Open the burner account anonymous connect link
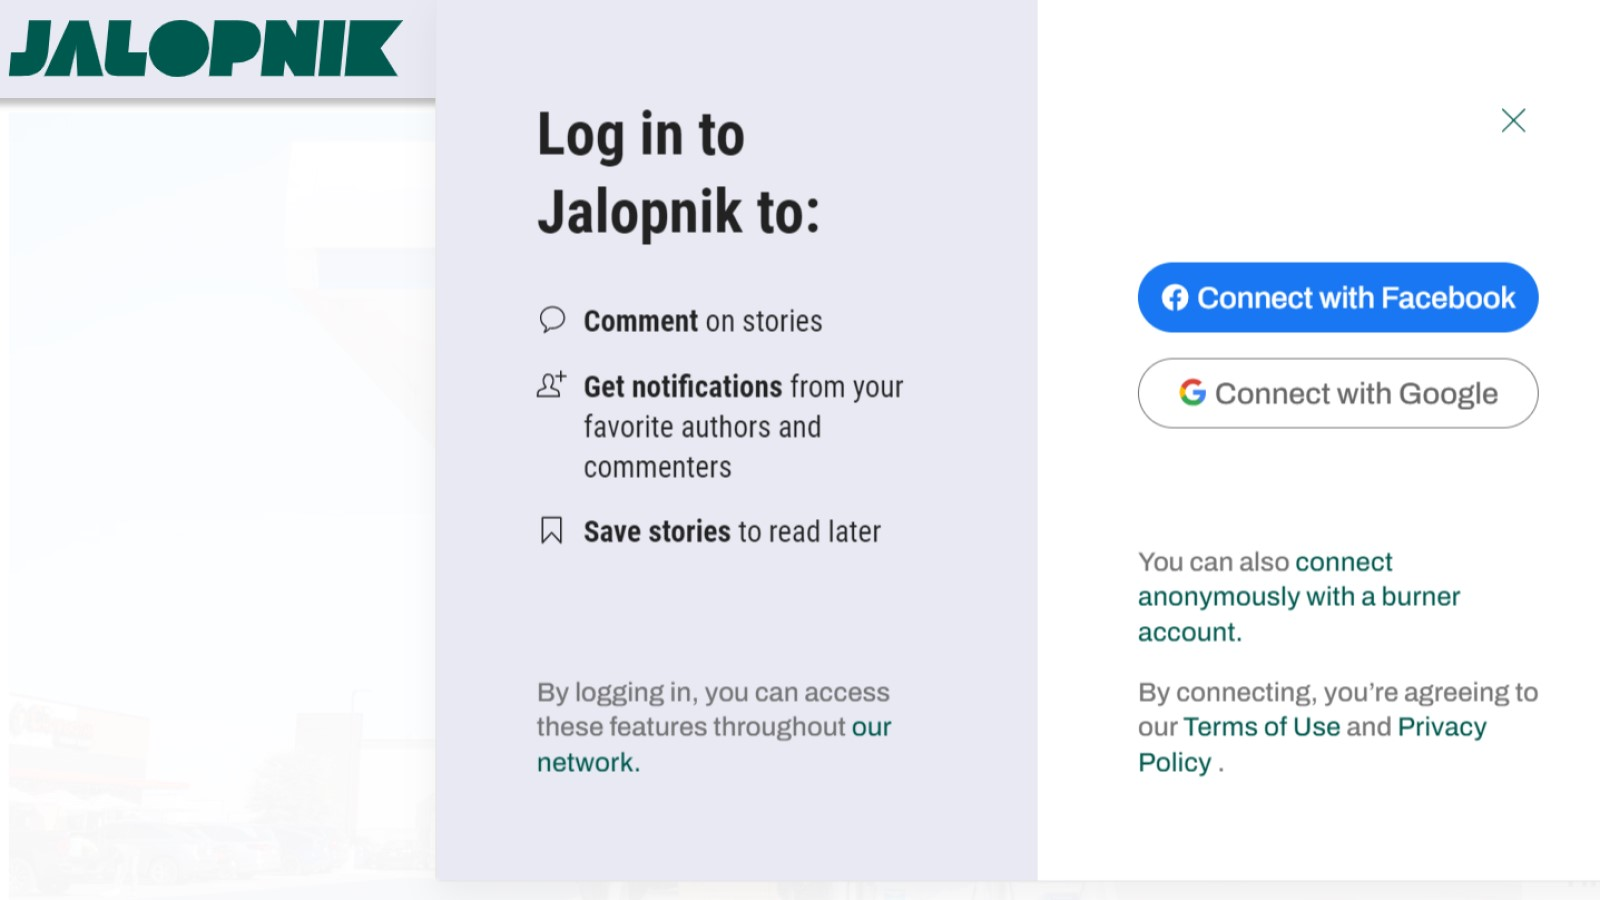Viewport: 1600px width, 900px height. click(x=1298, y=597)
